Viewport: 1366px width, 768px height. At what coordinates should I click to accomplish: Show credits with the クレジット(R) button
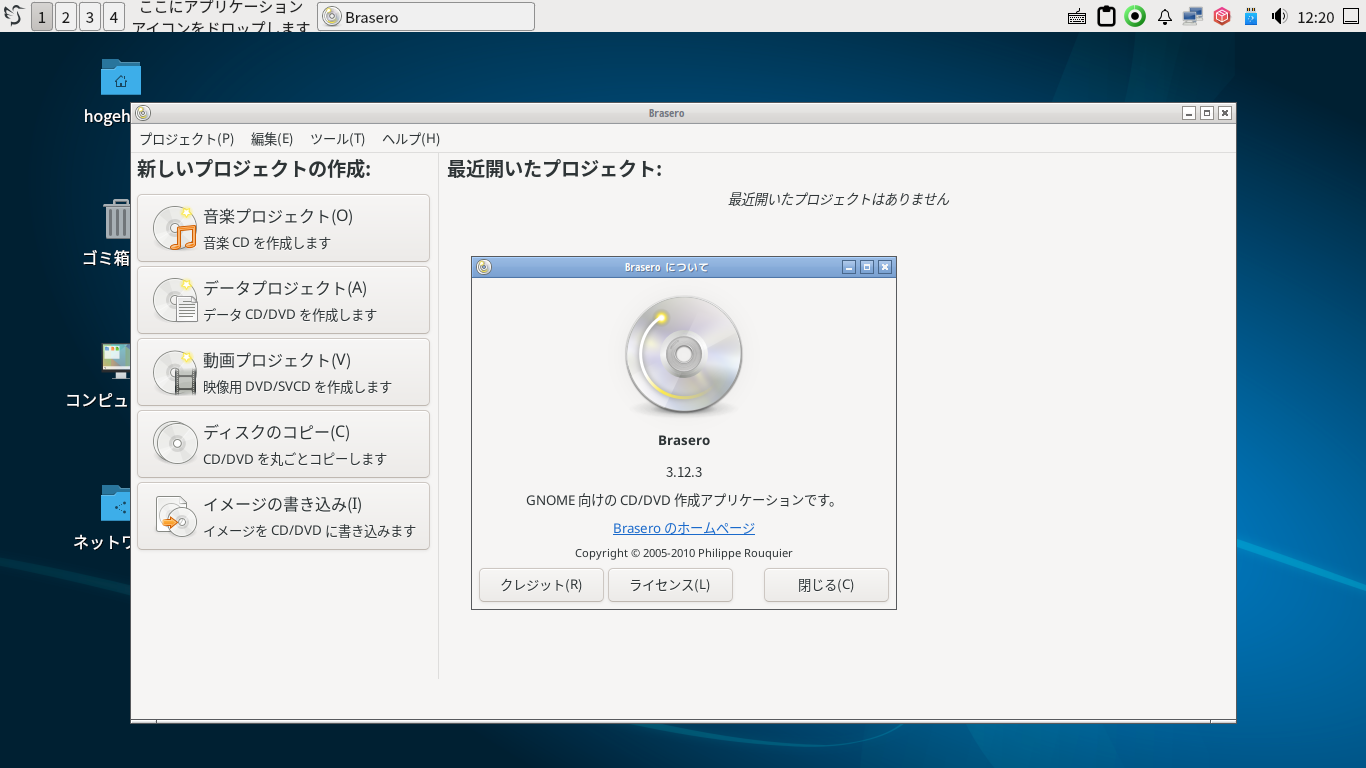pyautogui.click(x=541, y=585)
